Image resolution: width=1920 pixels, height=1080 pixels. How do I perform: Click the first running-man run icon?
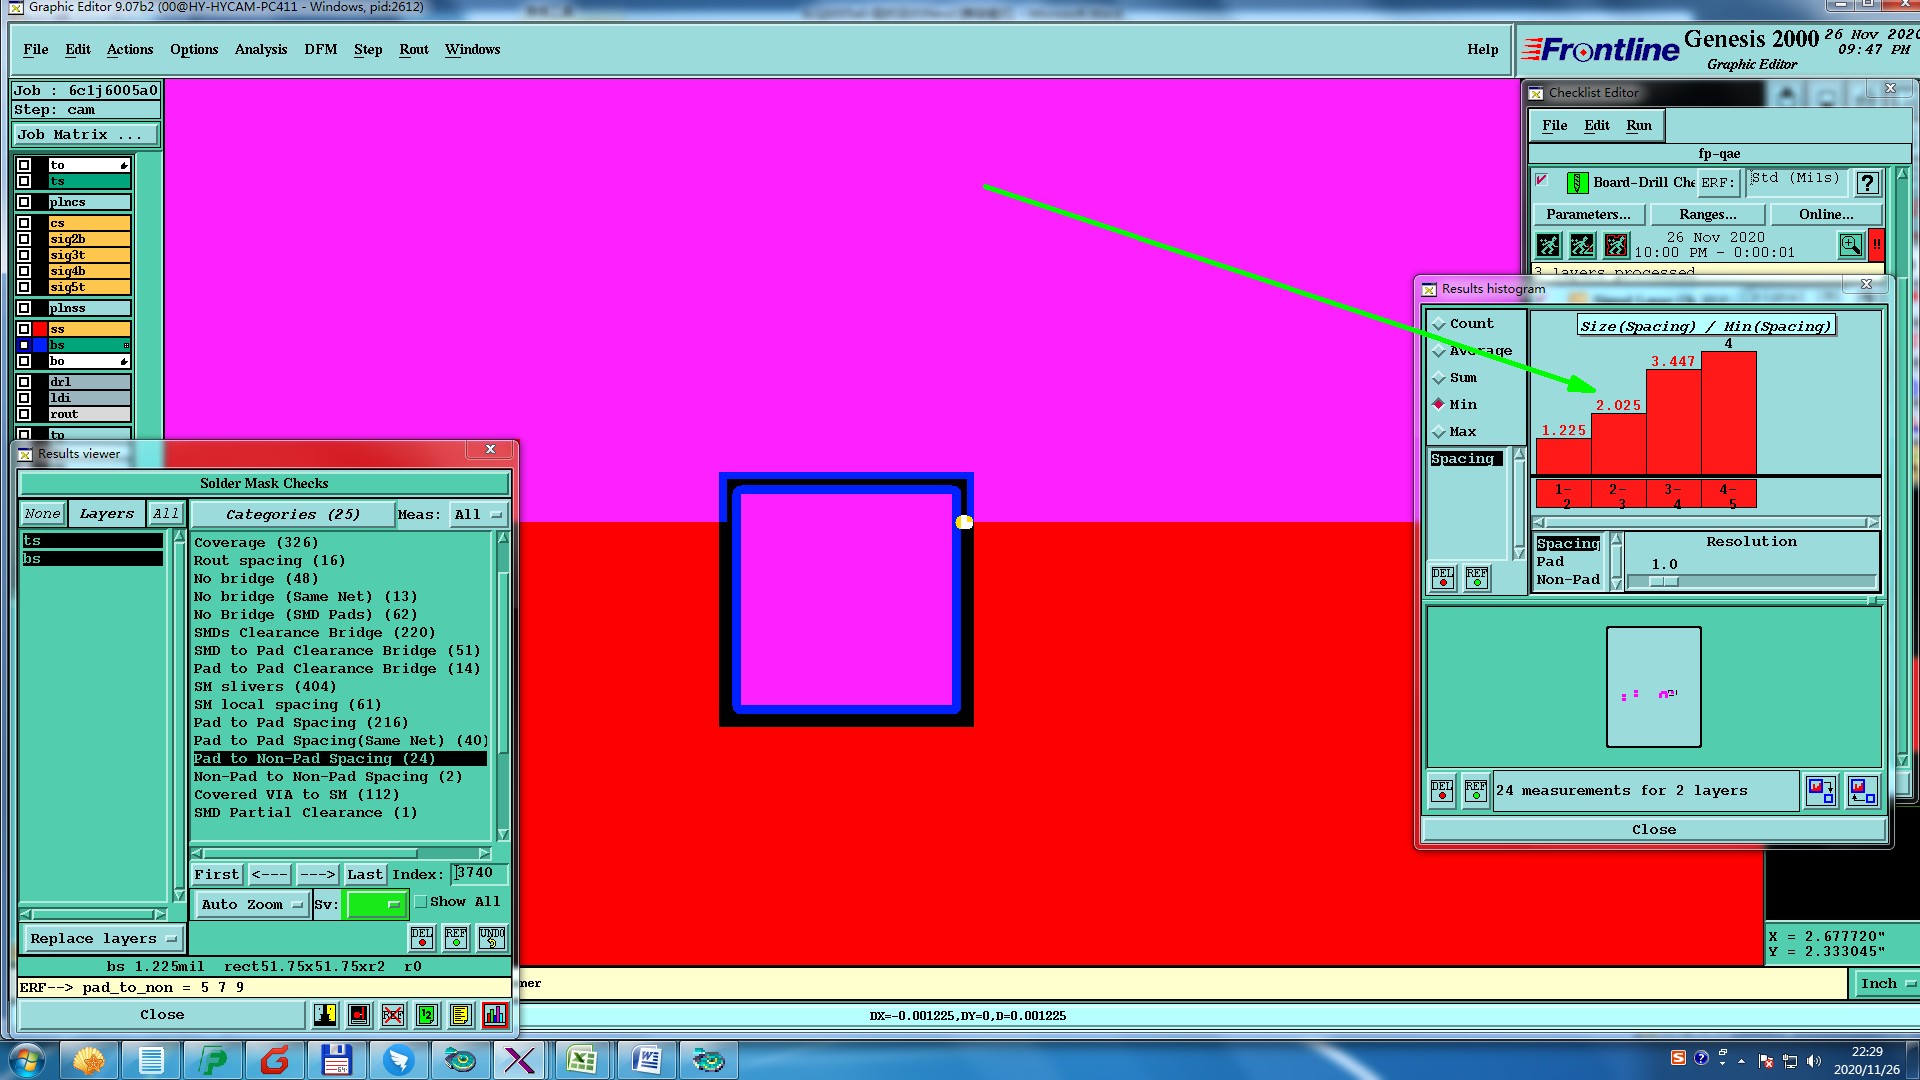(1548, 245)
